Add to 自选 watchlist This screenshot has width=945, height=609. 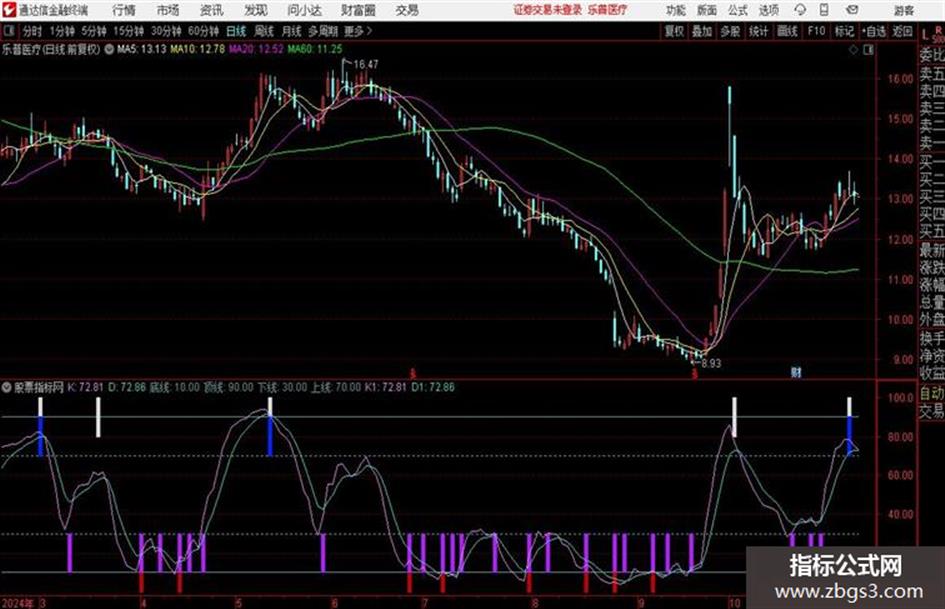873,31
